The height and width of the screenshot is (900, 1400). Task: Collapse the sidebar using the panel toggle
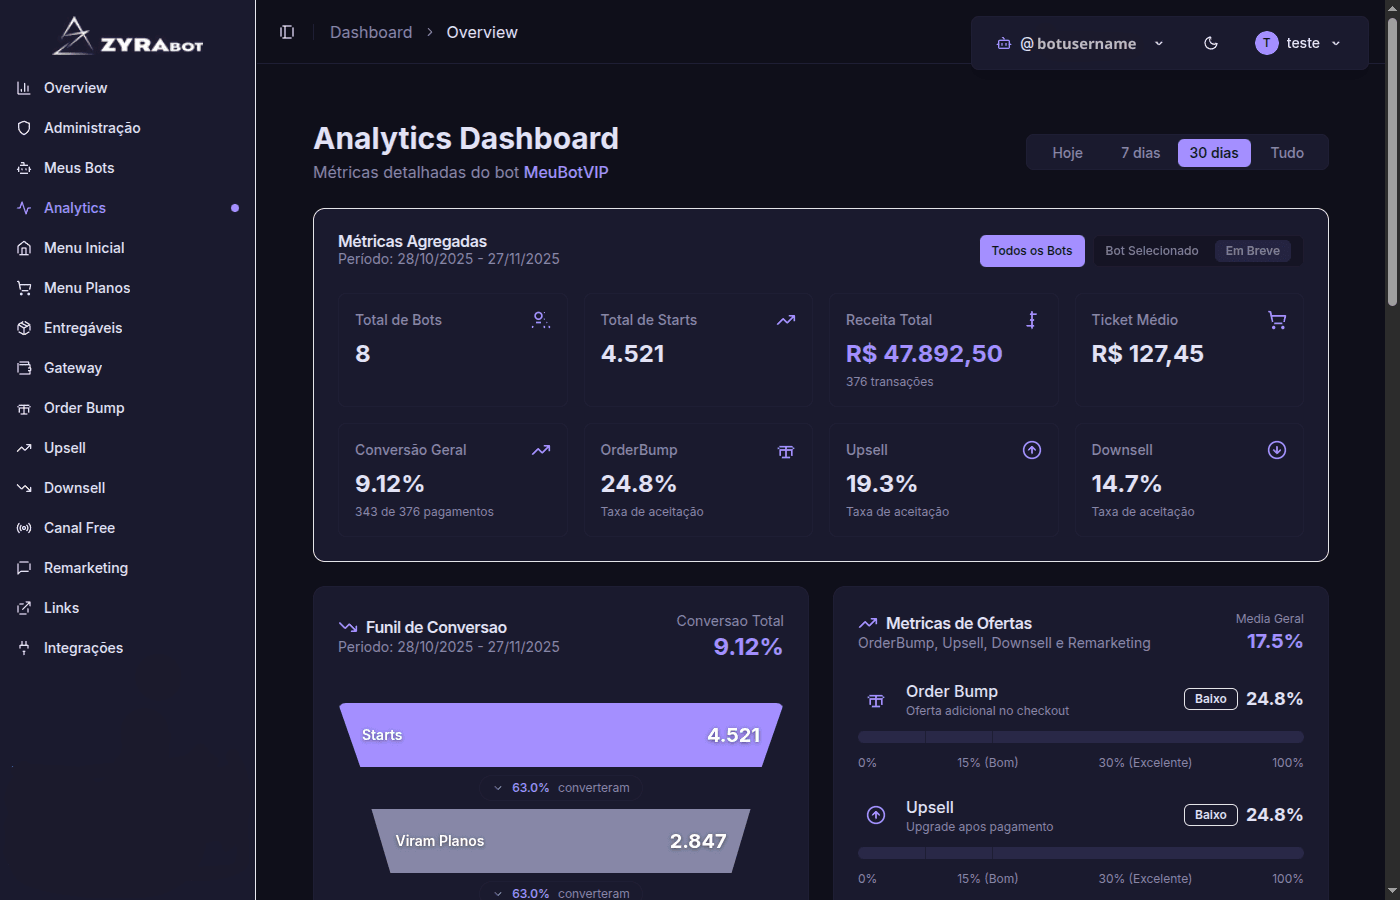tap(287, 31)
